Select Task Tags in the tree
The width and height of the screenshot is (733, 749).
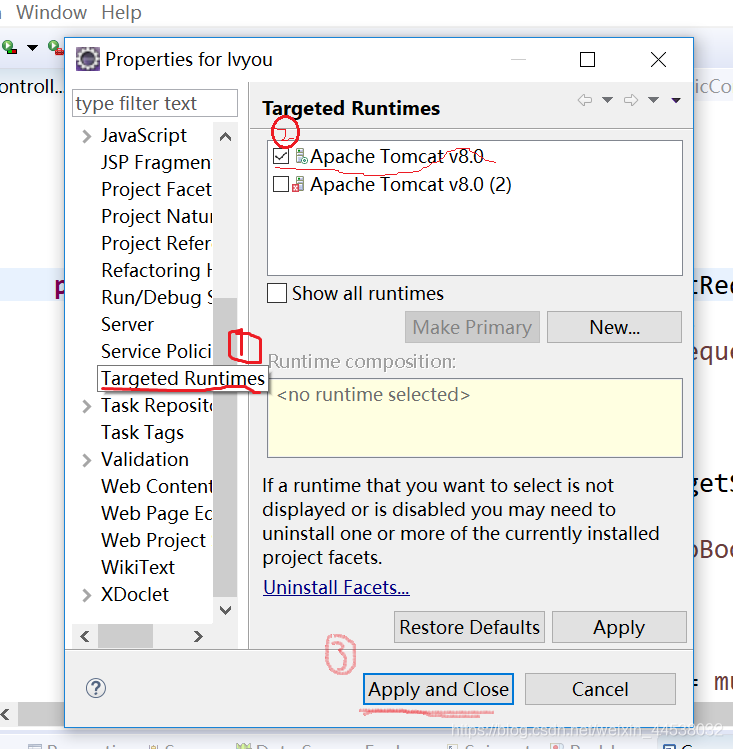click(142, 433)
